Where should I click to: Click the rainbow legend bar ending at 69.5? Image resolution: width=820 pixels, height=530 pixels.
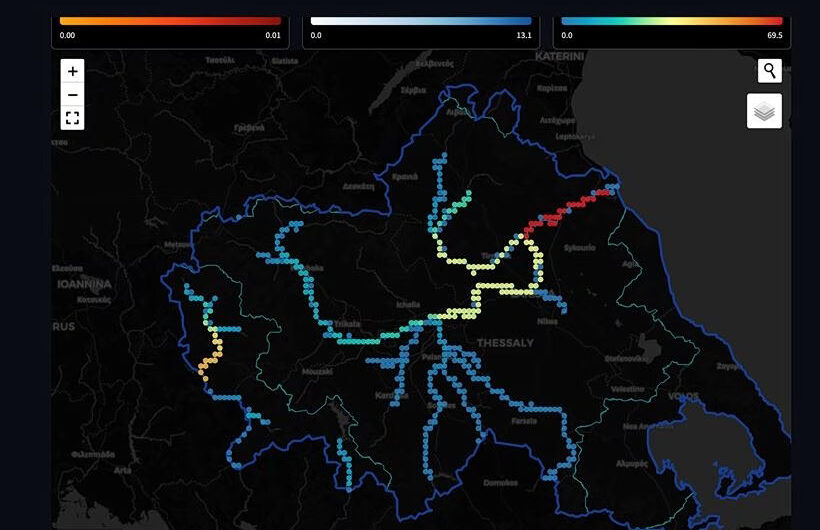[x=672, y=20]
